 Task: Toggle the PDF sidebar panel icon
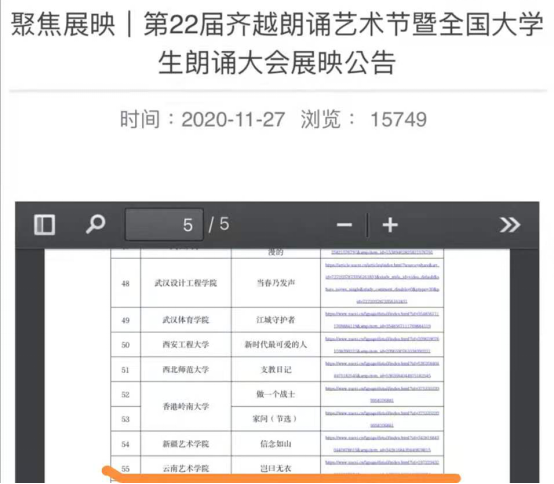(x=45, y=225)
